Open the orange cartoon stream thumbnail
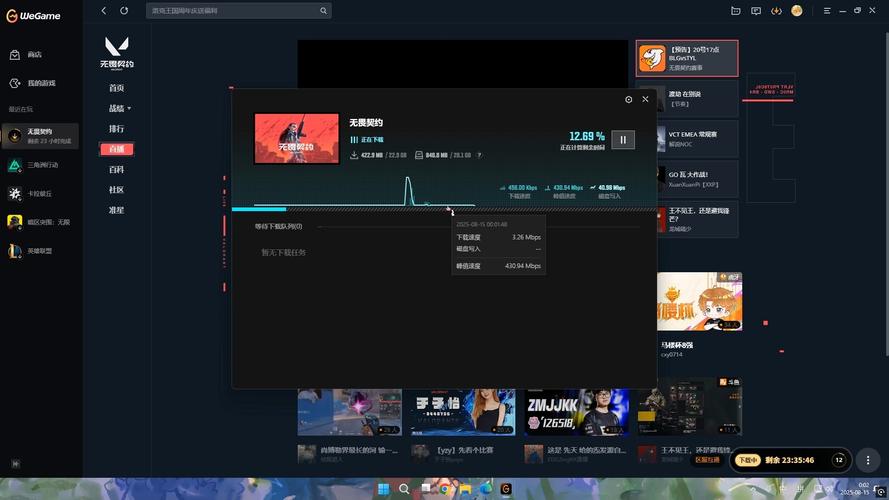Viewport: 889px width, 500px height. coord(700,302)
